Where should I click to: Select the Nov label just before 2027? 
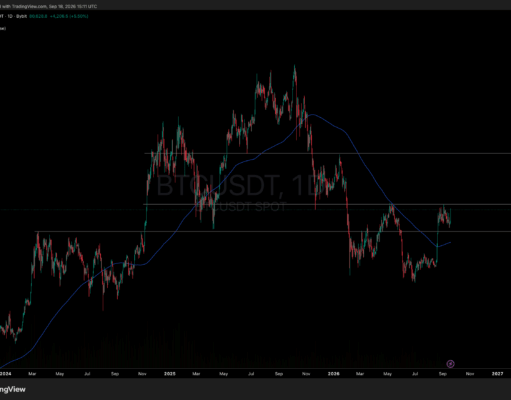click(470, 374)
